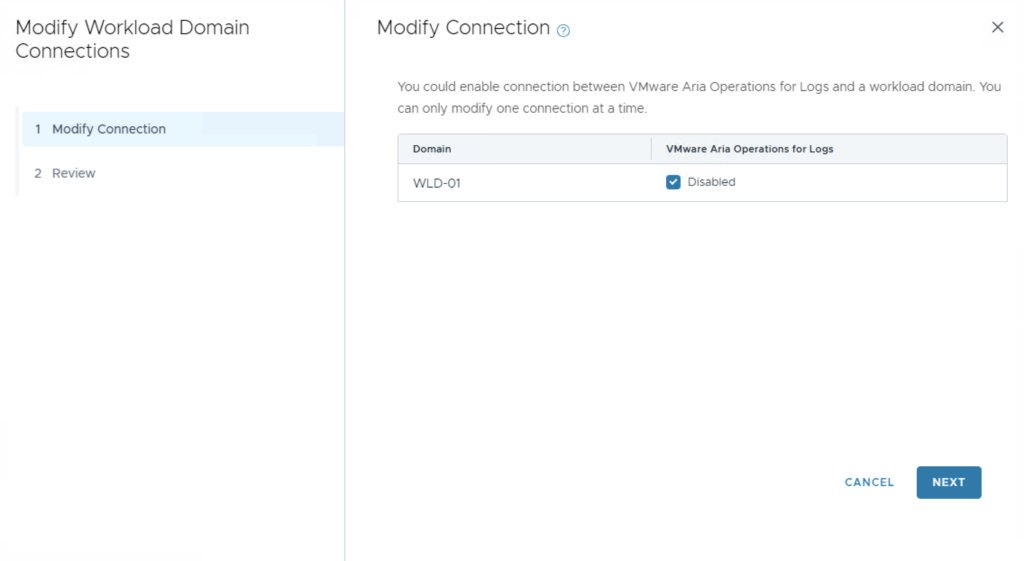The width and height of the screenshot is (1024, 561).
Task: Click the VMware Aria Operations for Logs header
Action: point(749,149)
